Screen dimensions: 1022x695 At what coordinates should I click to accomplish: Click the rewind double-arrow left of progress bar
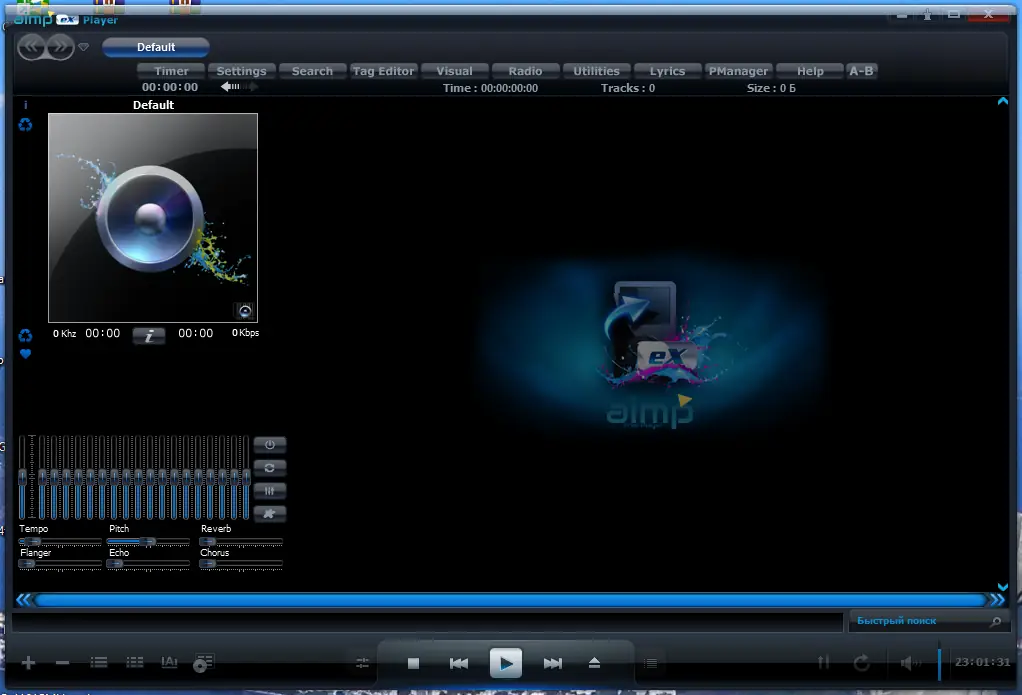[x=23, y=600]
